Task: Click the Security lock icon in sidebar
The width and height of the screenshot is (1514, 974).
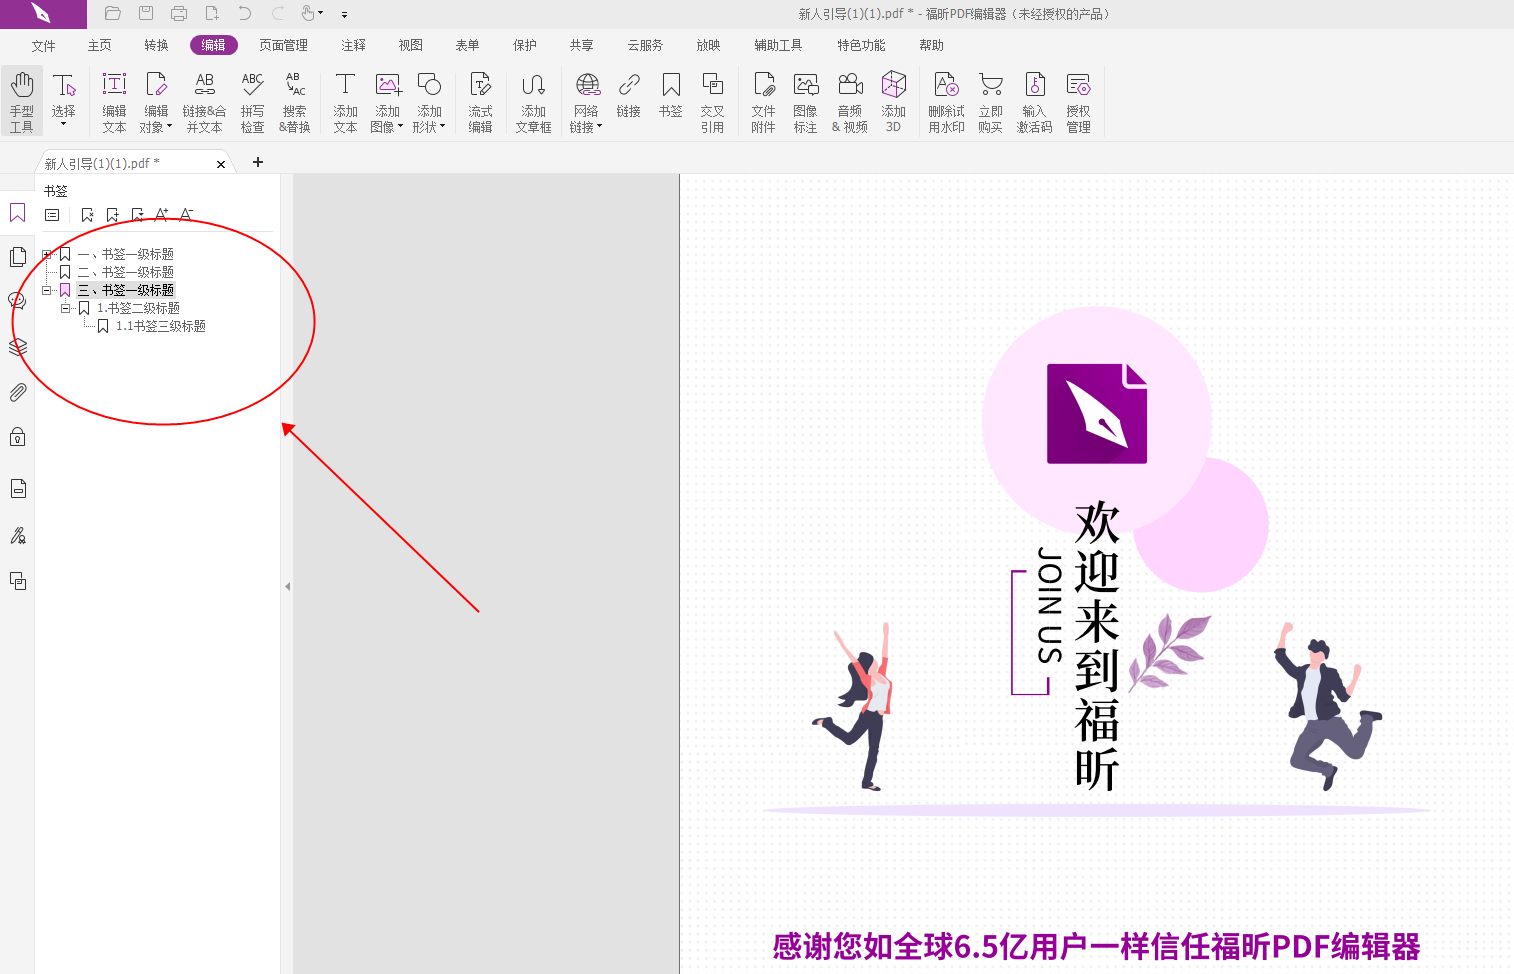Action: (17, 436)
